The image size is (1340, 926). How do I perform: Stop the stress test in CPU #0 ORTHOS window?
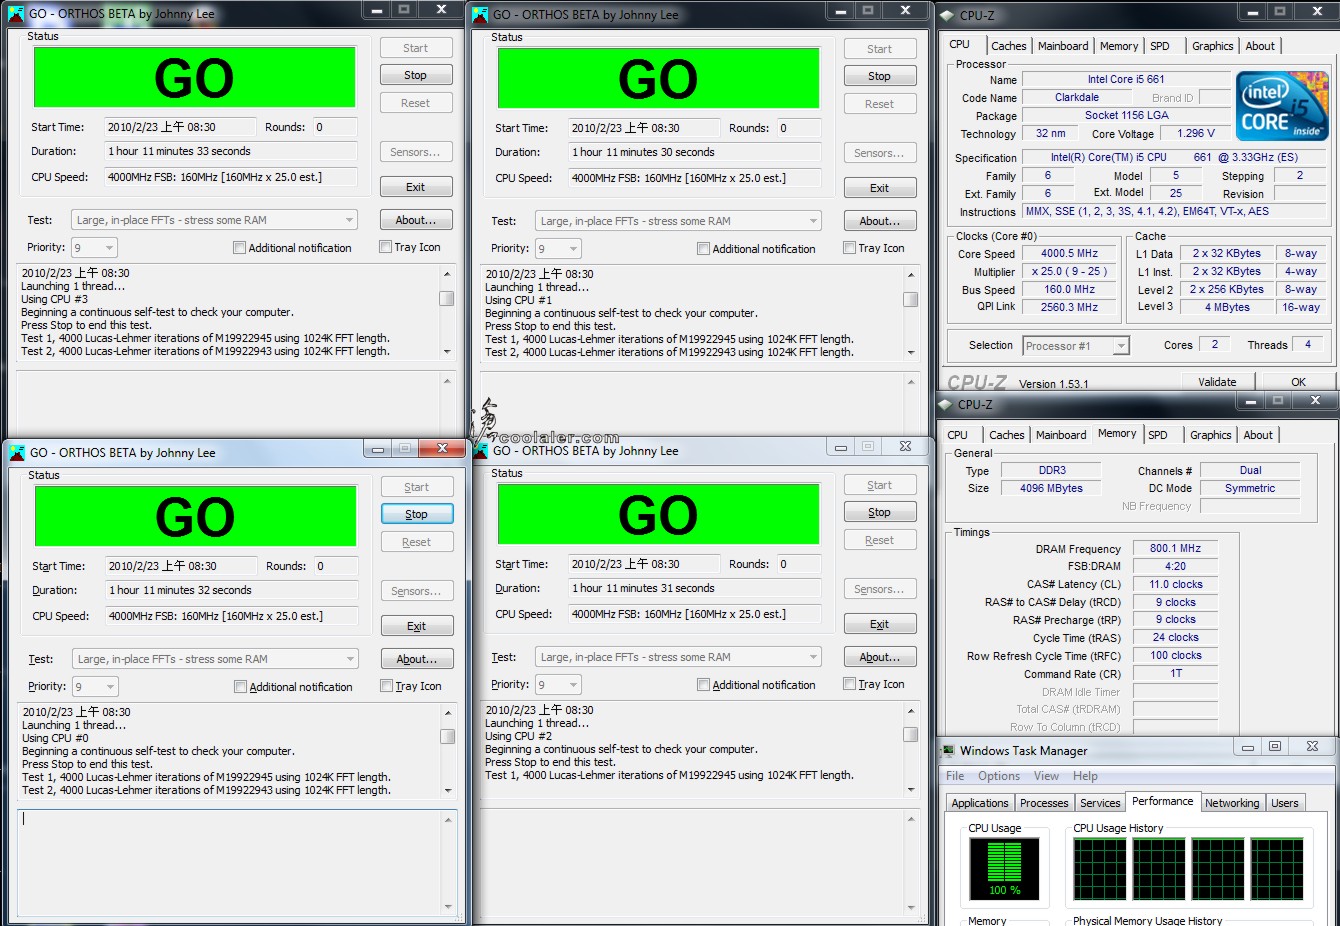(x=417, y=514)
